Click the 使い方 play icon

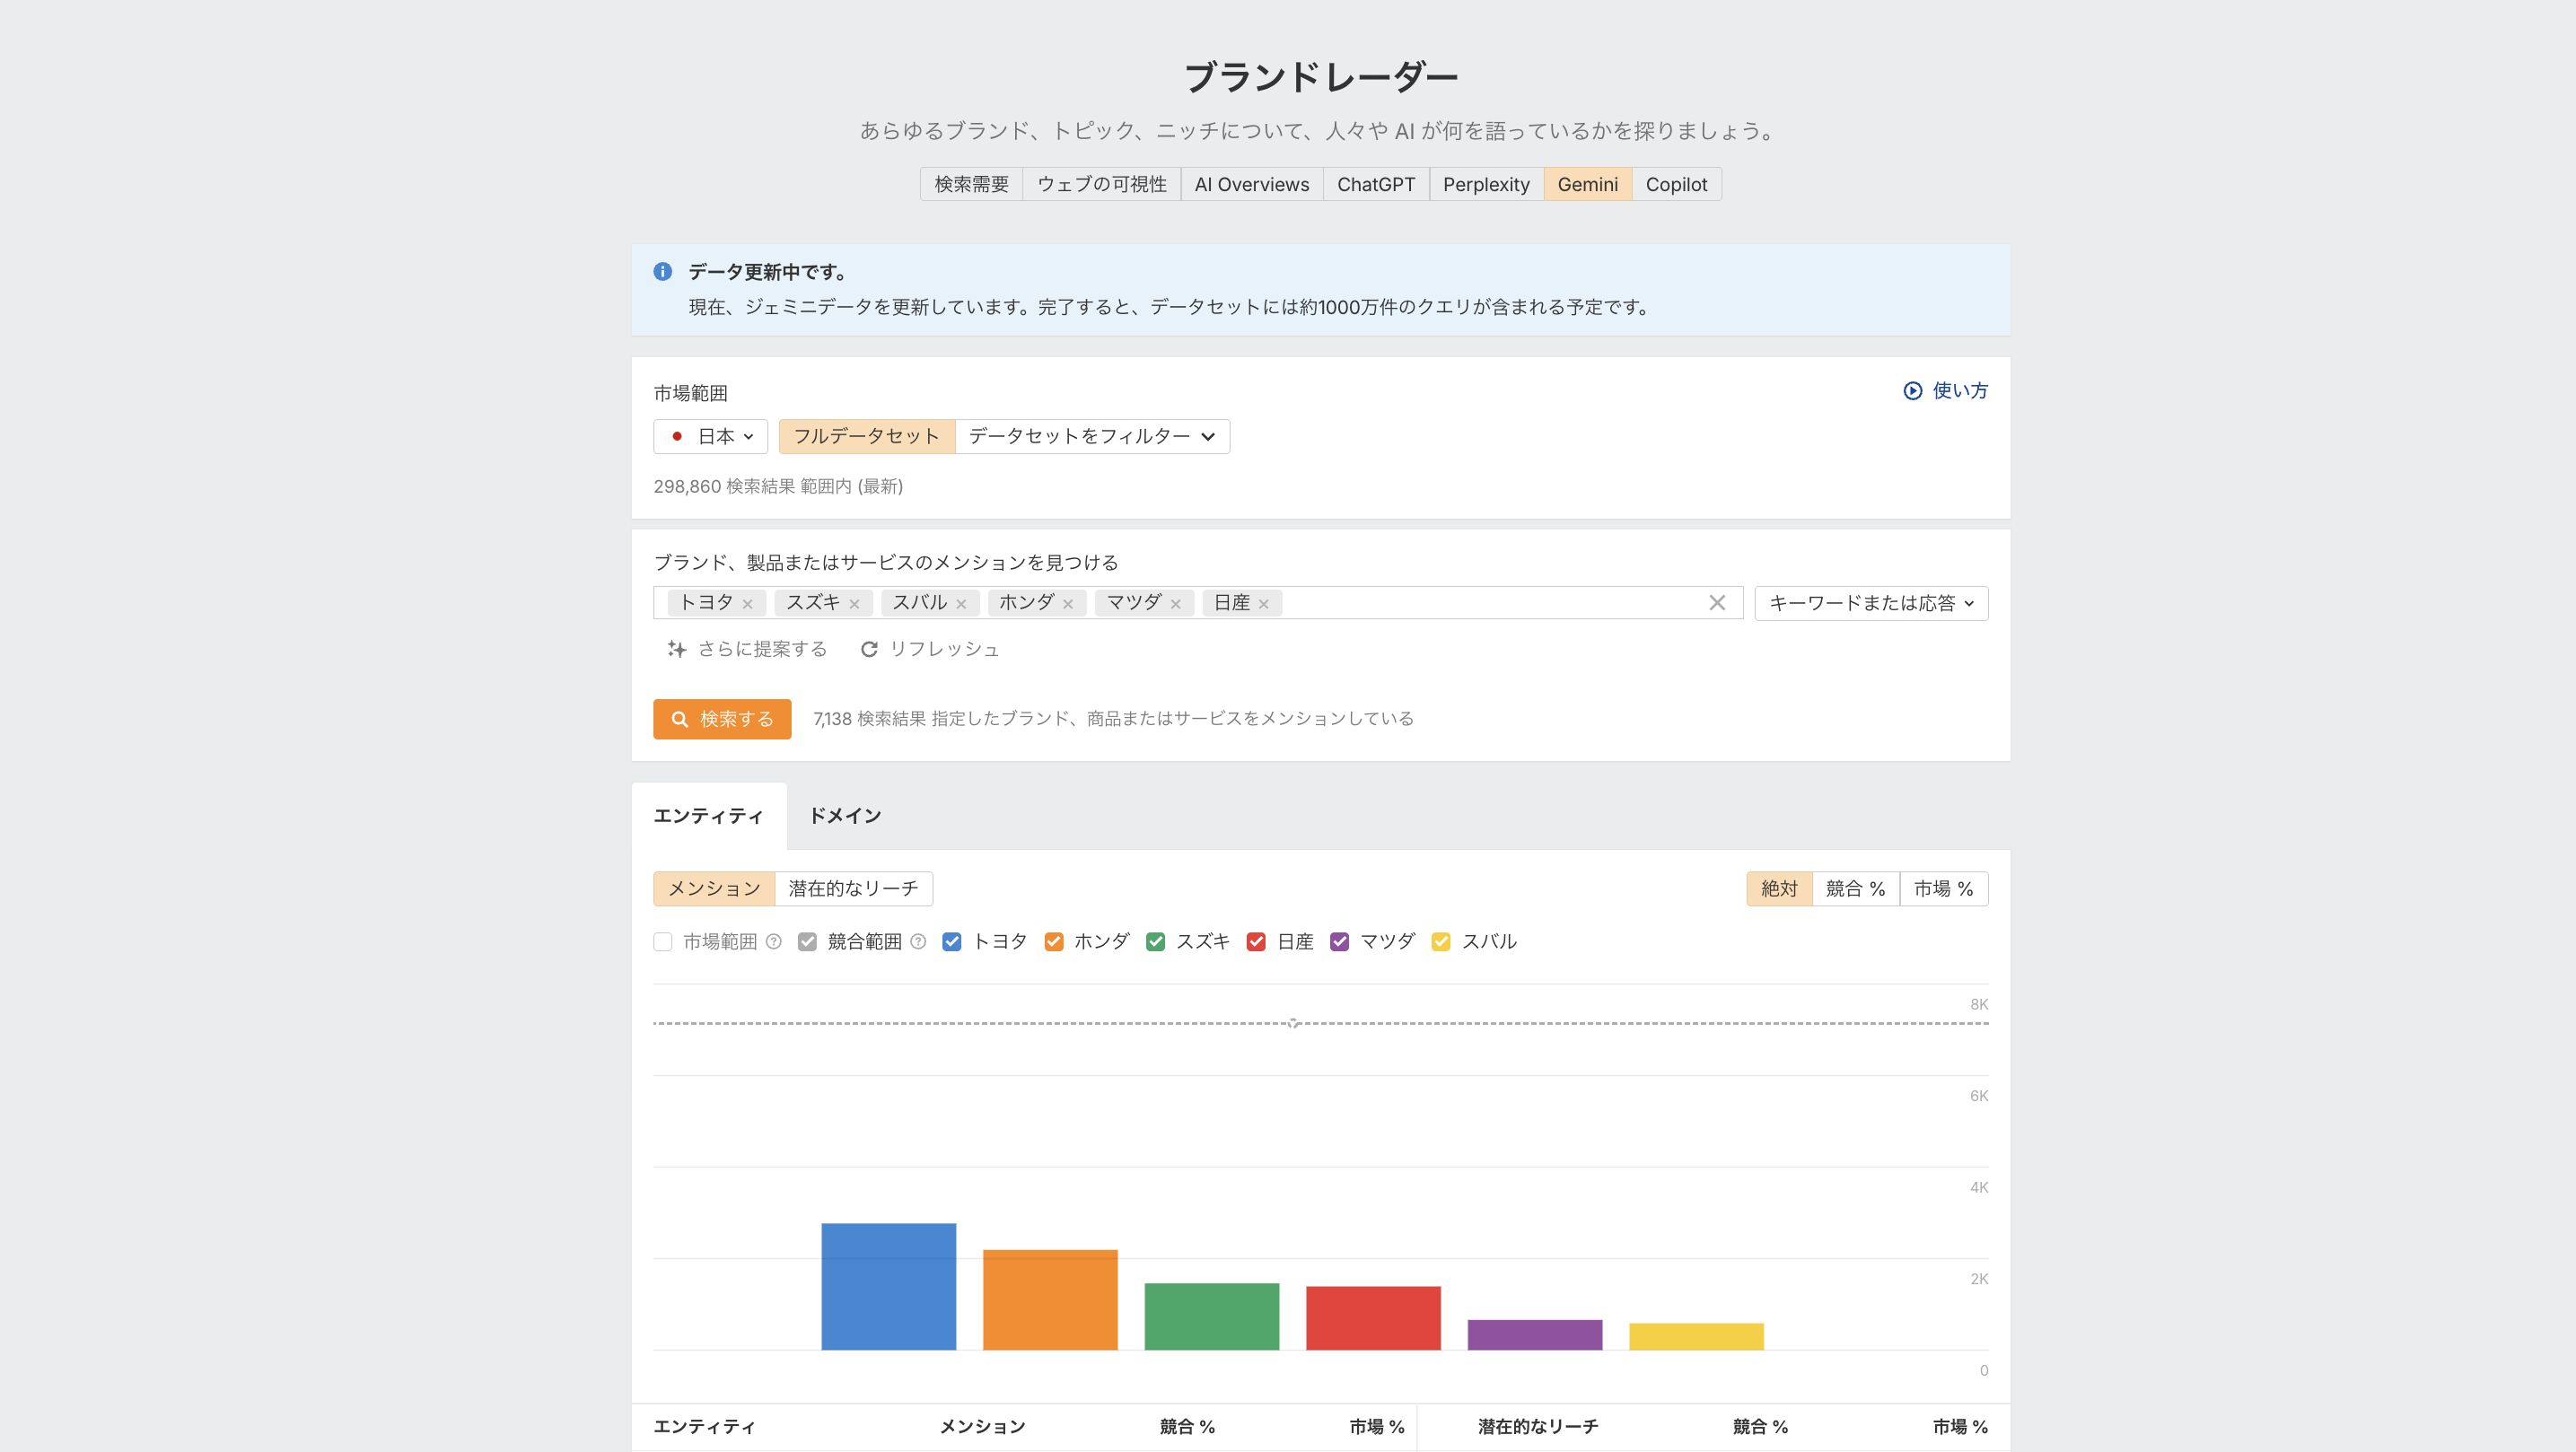1912,391
